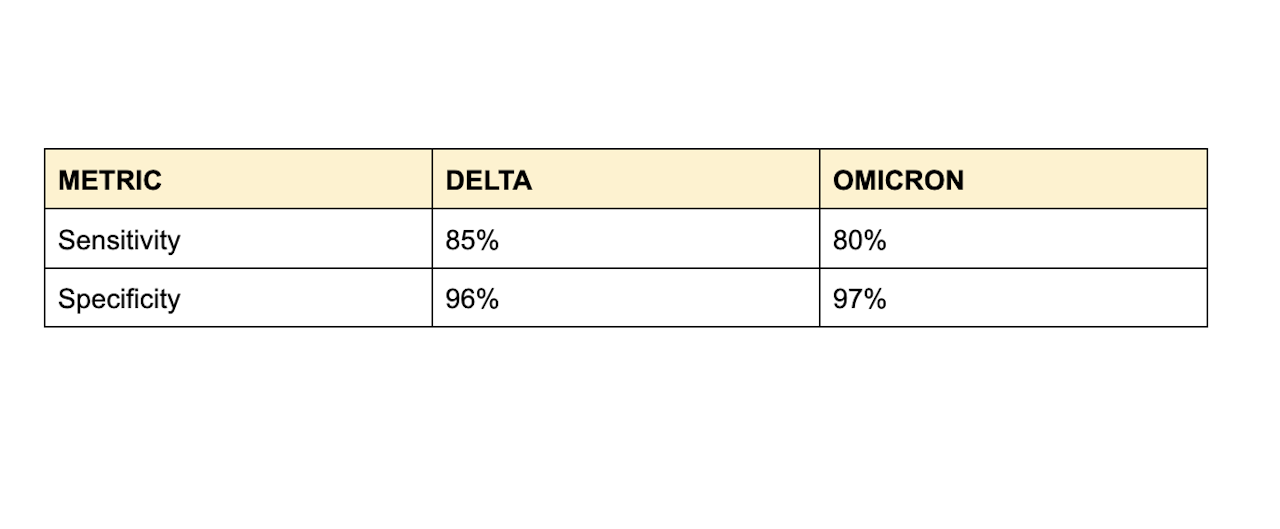This screenshot has height=529, width=1280.
Task: Click the line between 80% and 97% cells
Action: point(1013,267)
